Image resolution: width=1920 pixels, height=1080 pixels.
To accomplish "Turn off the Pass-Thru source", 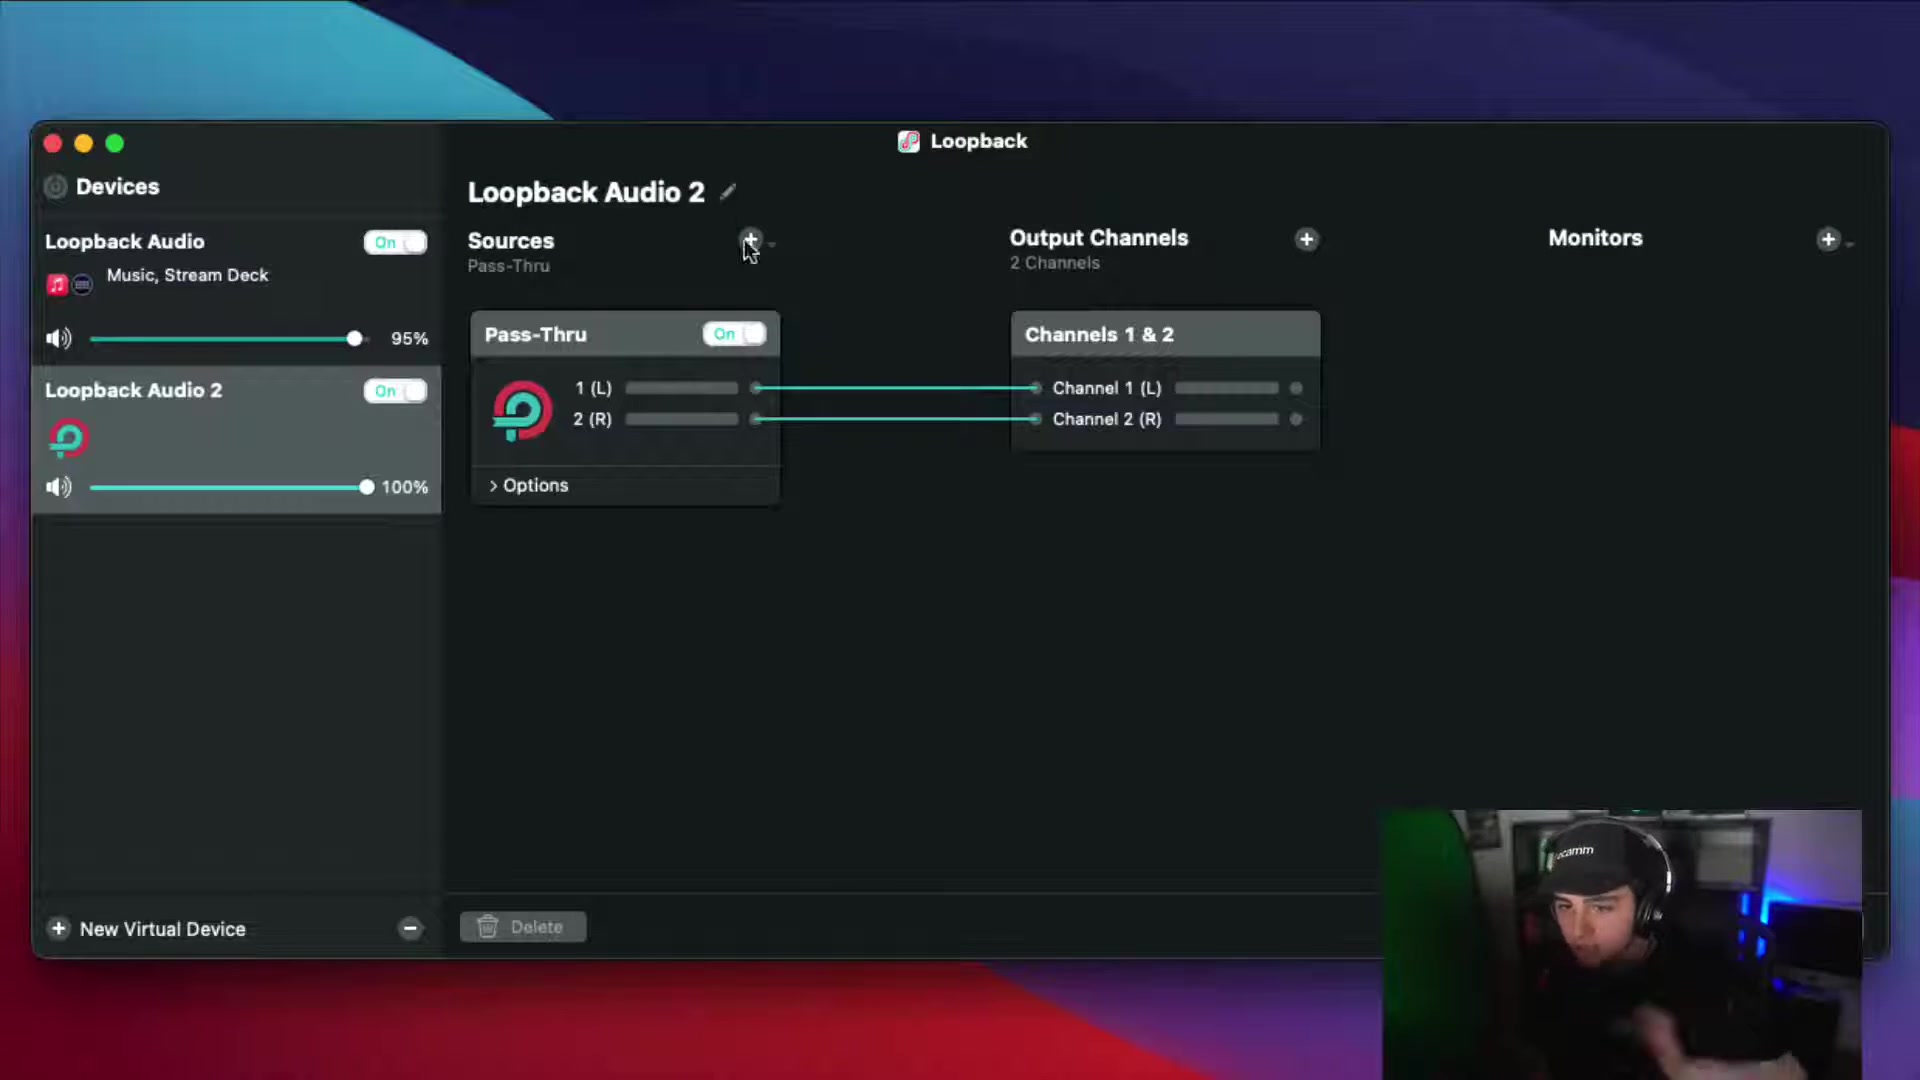I will point(734,334).
